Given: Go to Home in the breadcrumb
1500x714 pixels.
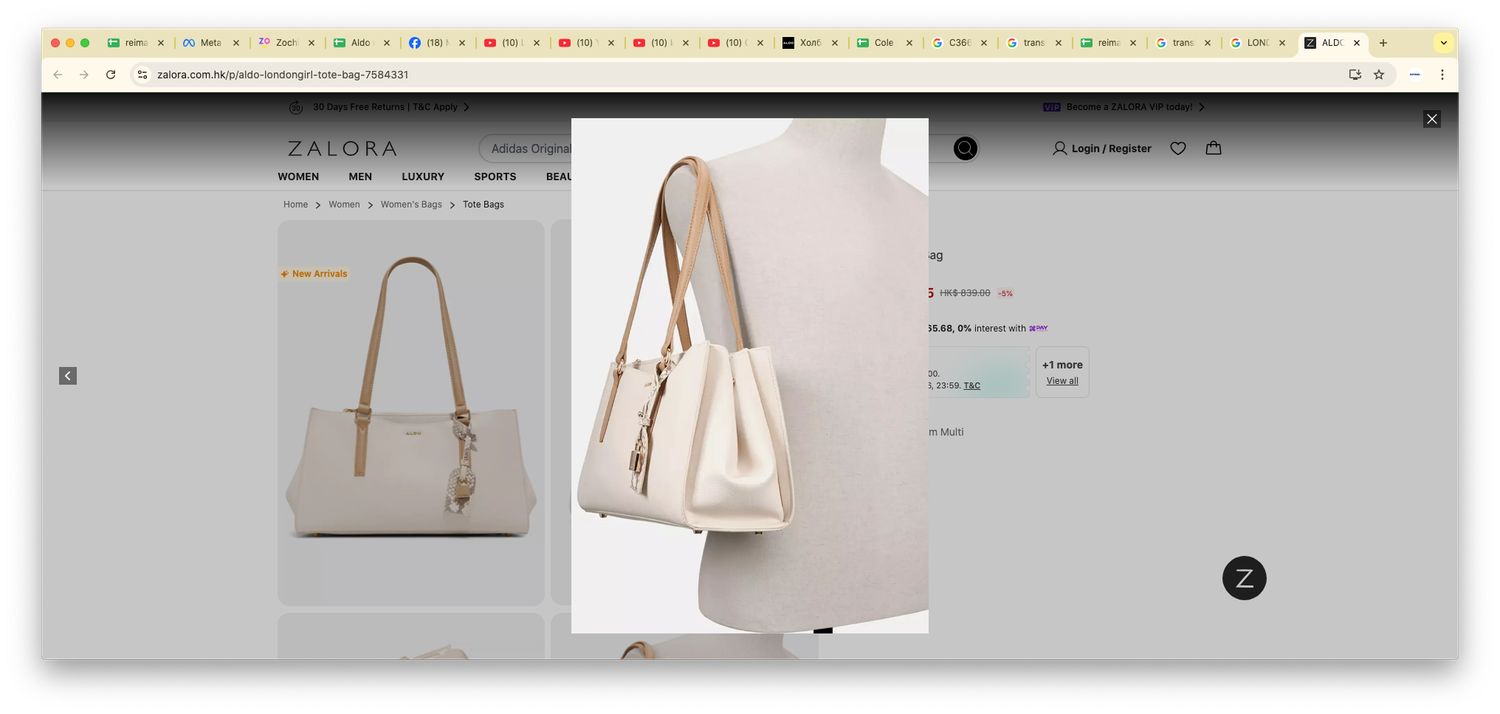Looking at the screenshot, I should point(295,204).
